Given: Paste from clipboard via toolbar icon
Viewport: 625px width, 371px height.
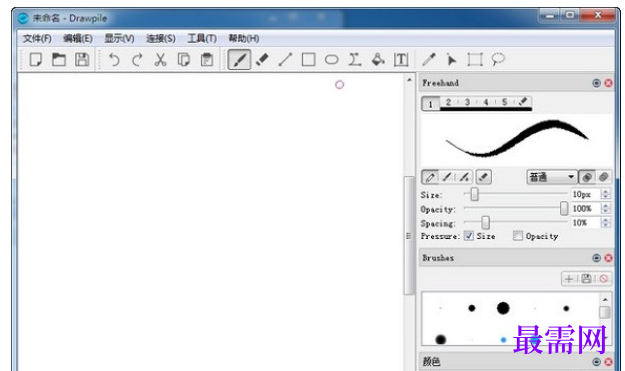Looking at the screenshot, I should pyautogui.click(x=206, y=60).
